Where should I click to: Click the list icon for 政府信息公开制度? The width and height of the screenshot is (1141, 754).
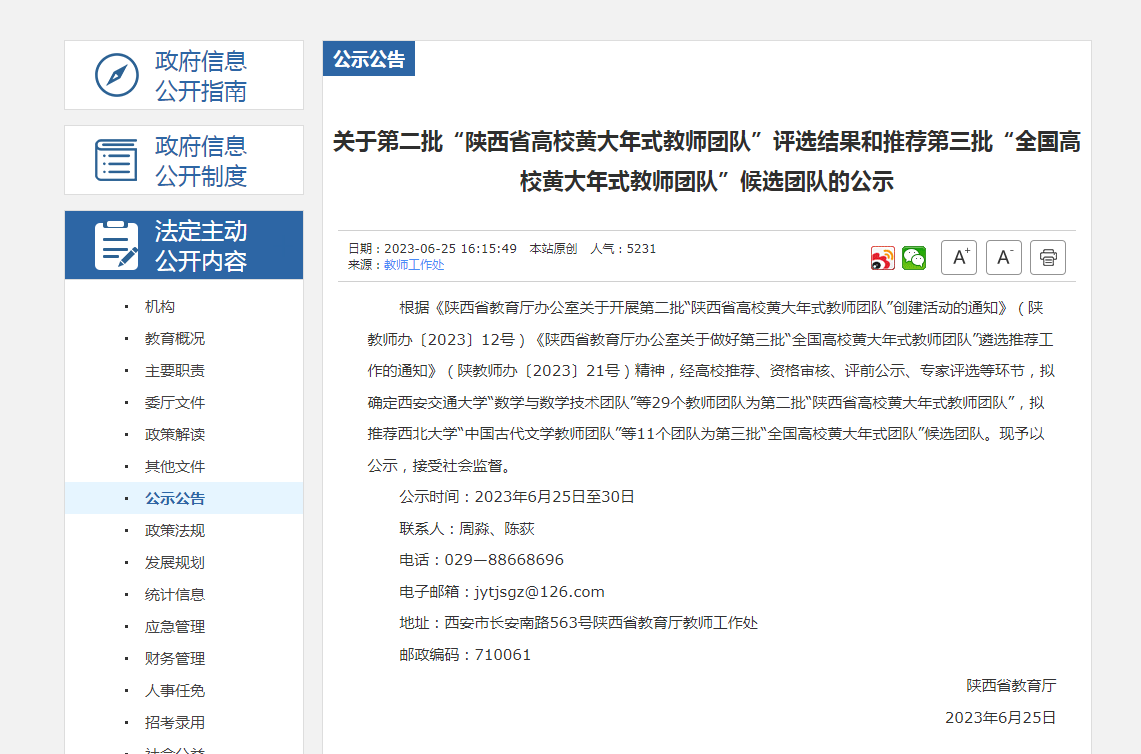click(116, 161)
